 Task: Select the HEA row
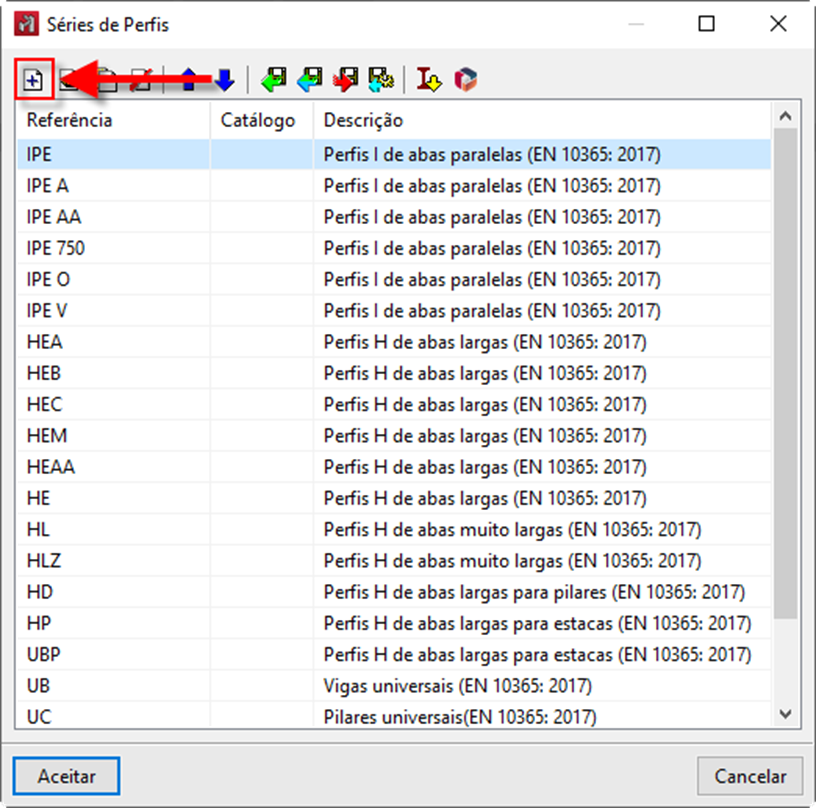pos(394,342)
